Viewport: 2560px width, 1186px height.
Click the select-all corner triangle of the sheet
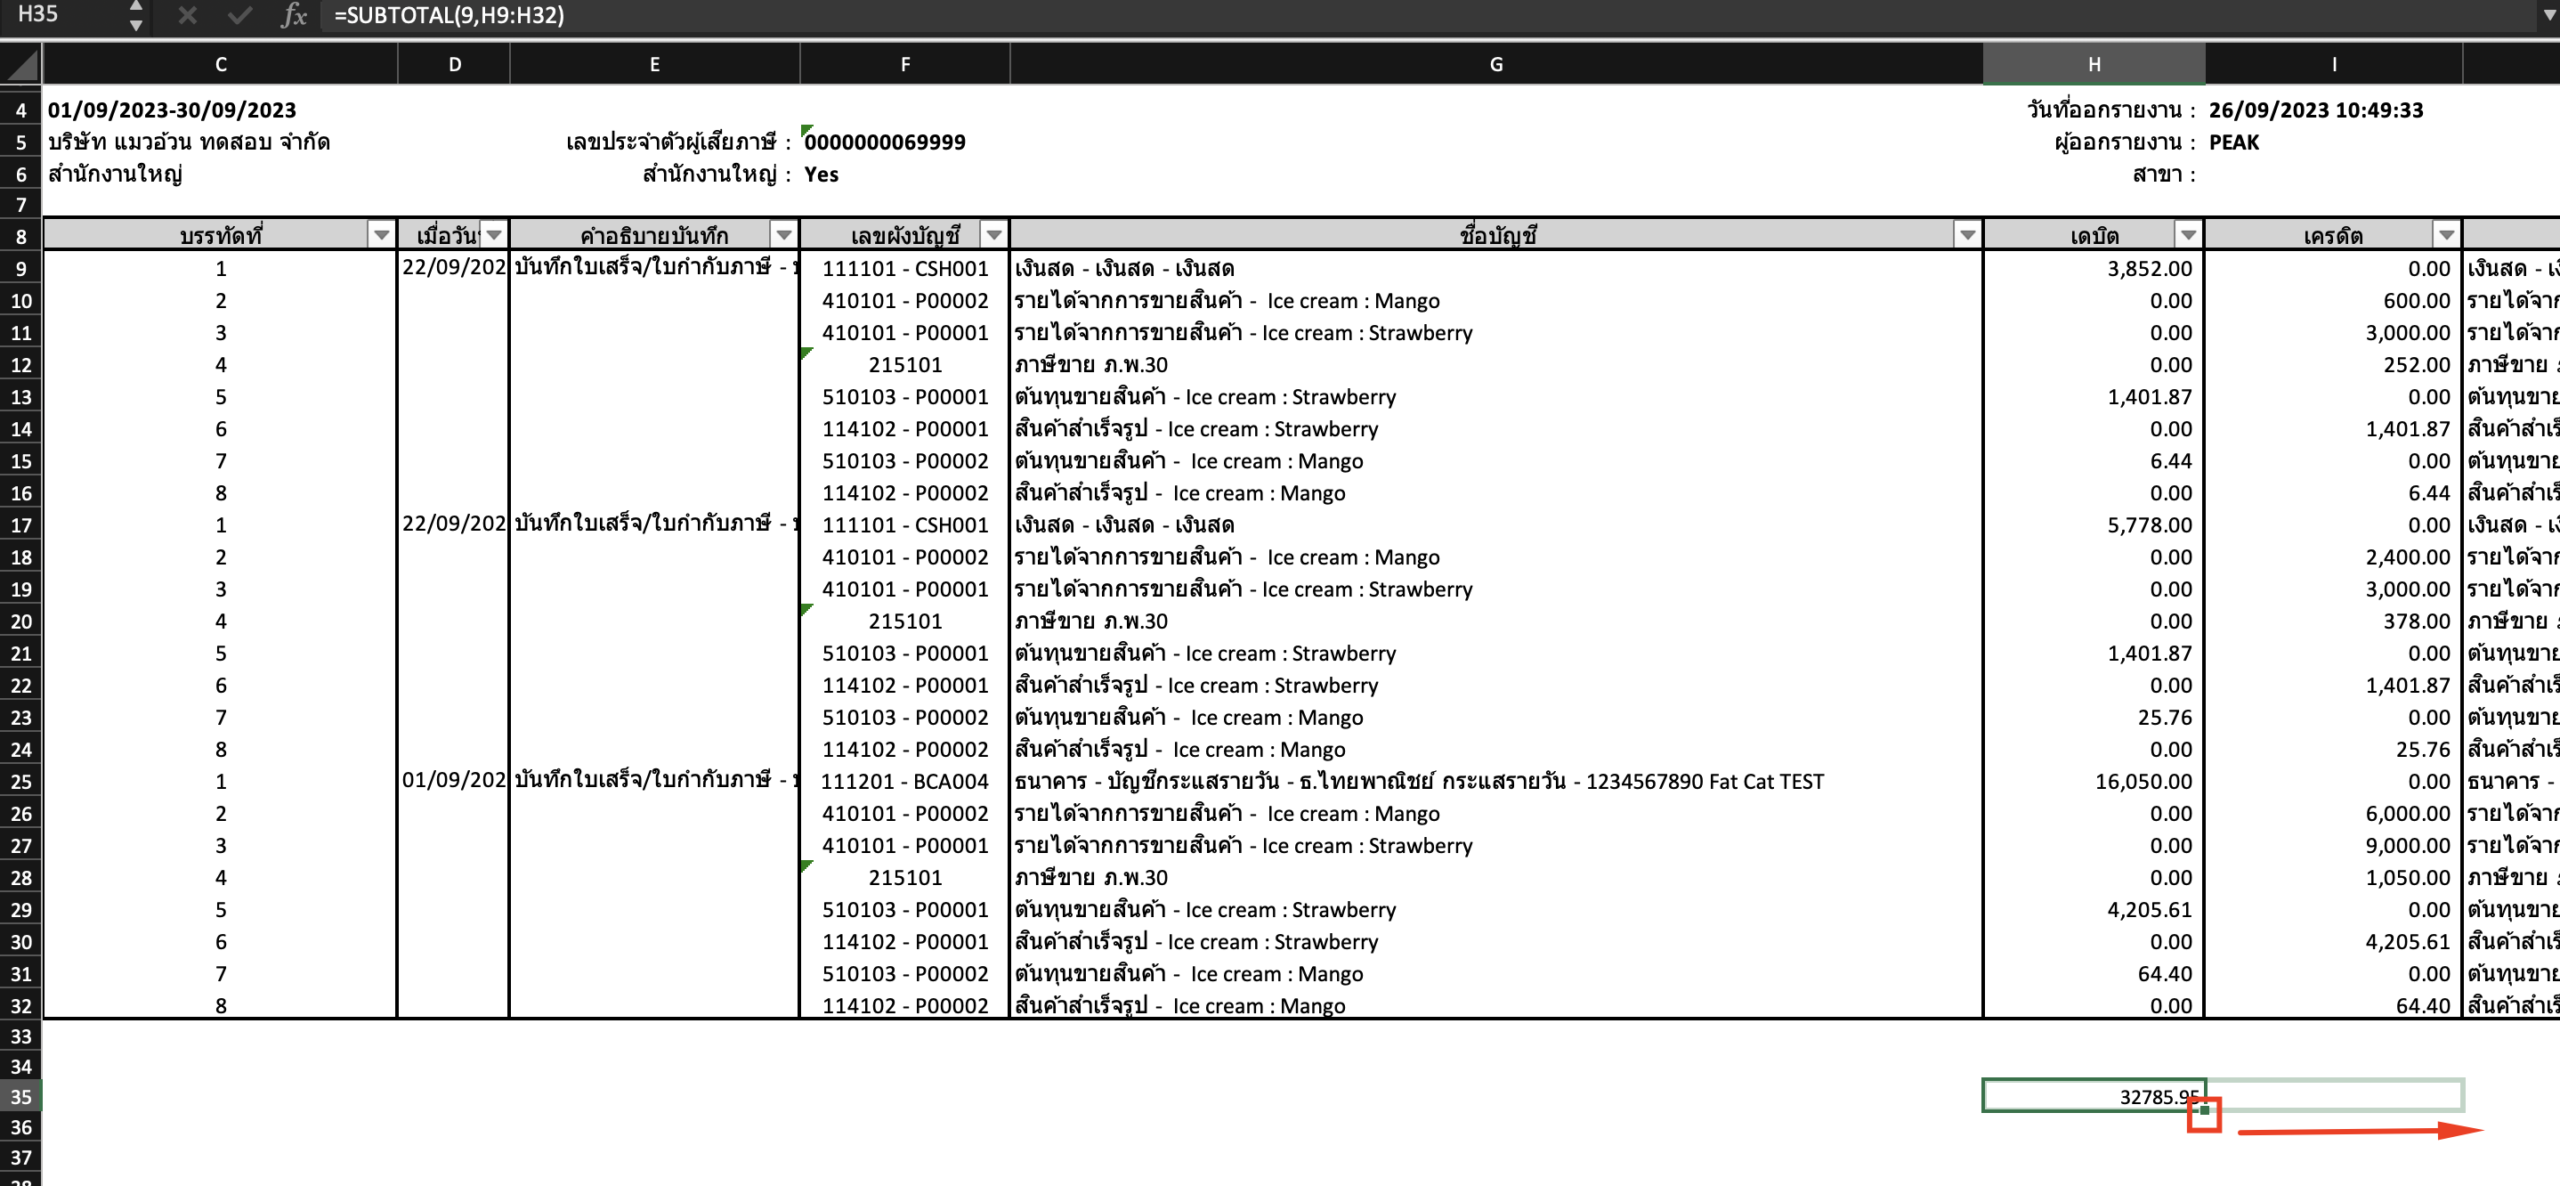coord(21,65)
